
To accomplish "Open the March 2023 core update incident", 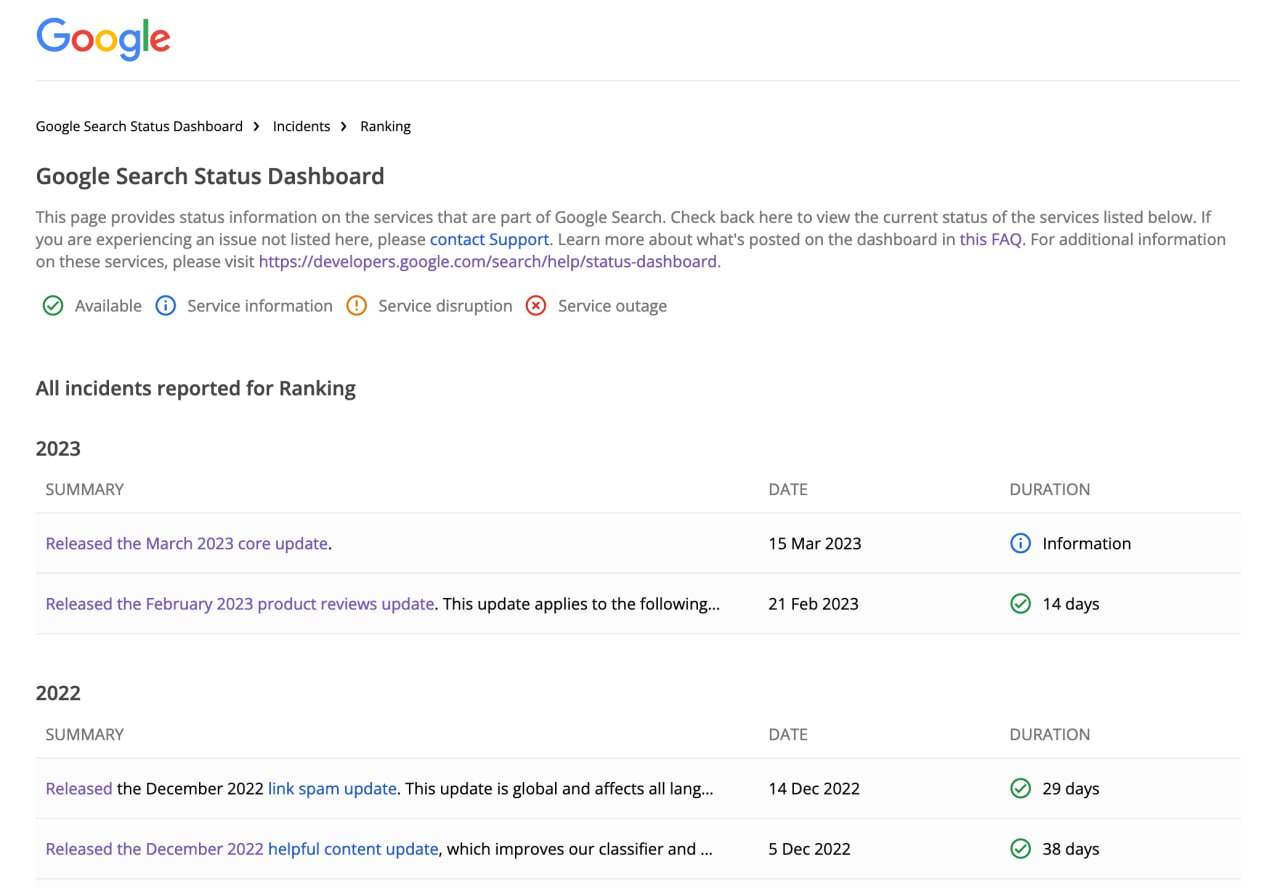I will [x=187, y=544].
